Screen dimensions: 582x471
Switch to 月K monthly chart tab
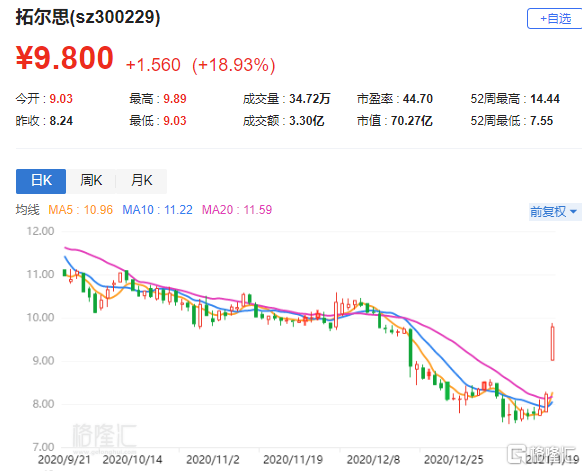141,181
